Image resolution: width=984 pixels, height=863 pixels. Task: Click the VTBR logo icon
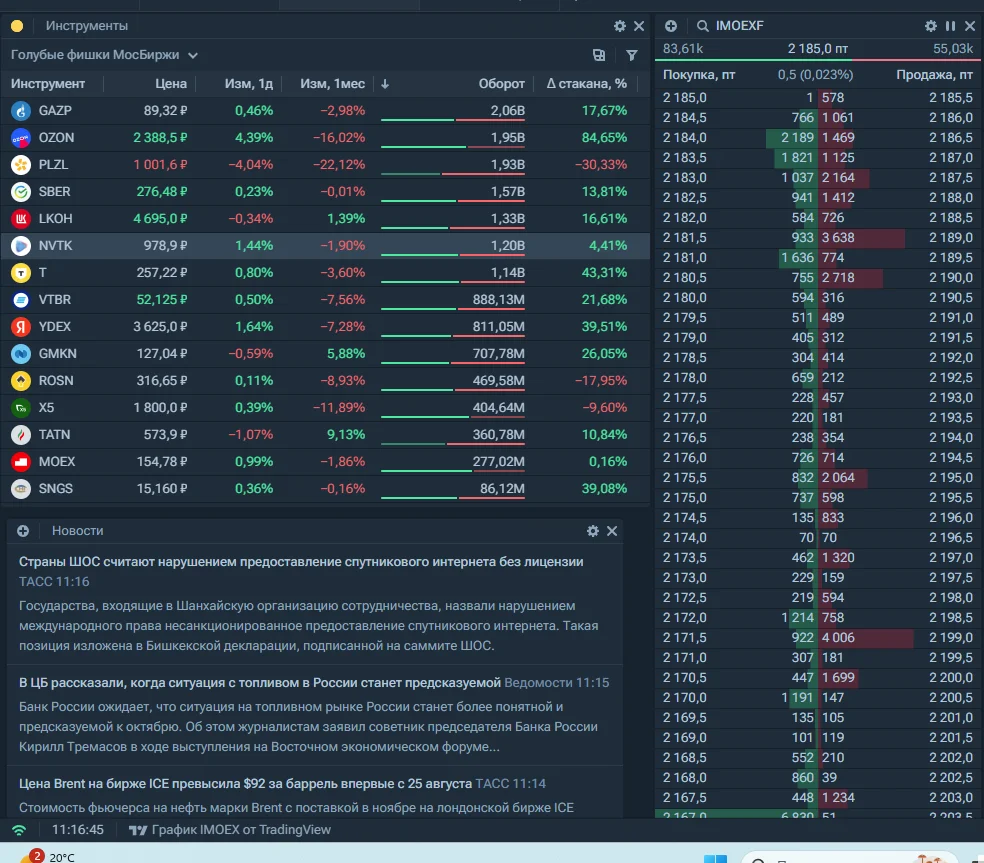21,299
